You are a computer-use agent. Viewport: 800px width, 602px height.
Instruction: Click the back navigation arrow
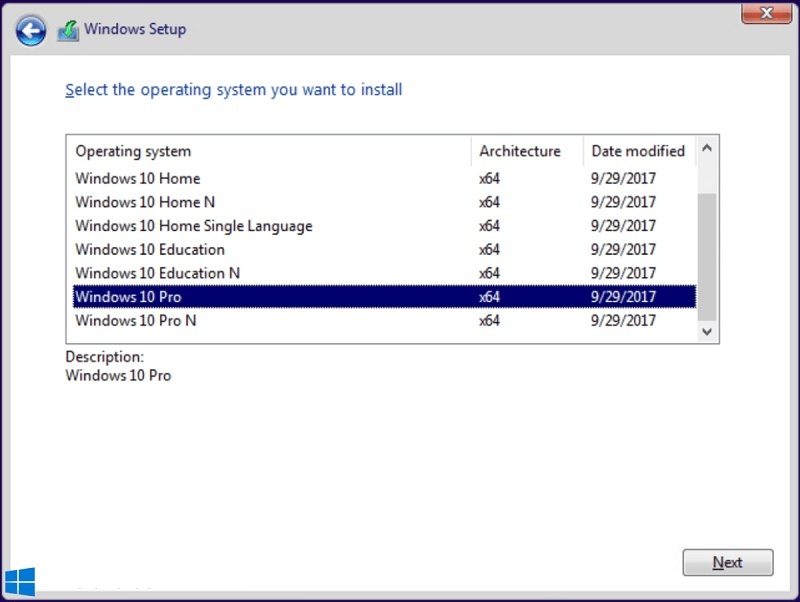tap(30, 30)
